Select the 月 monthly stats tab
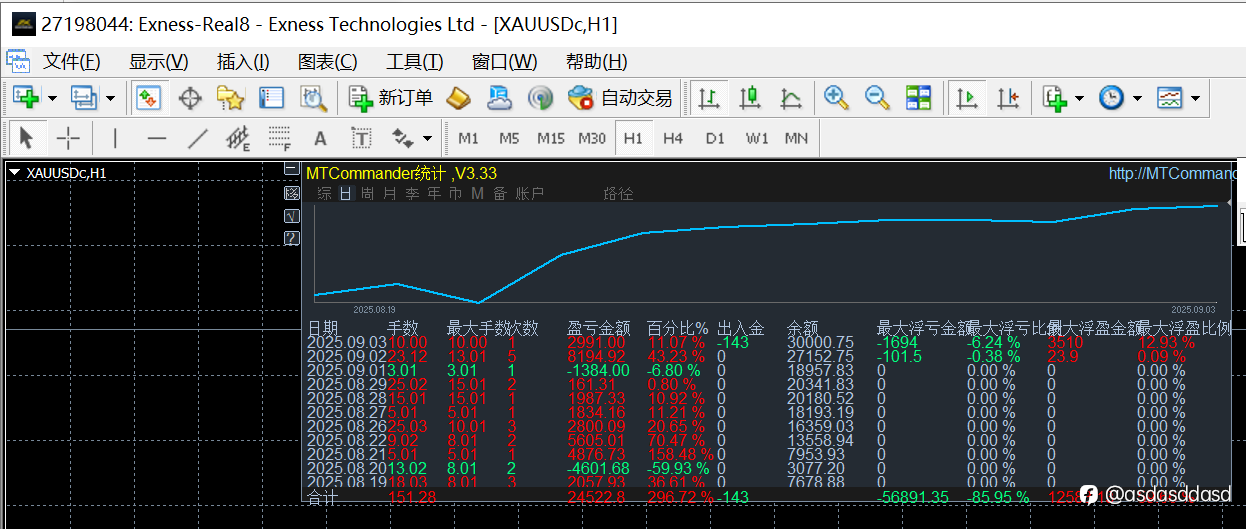The width and height of the screenshot is (1246, 529). pos(389,193)
